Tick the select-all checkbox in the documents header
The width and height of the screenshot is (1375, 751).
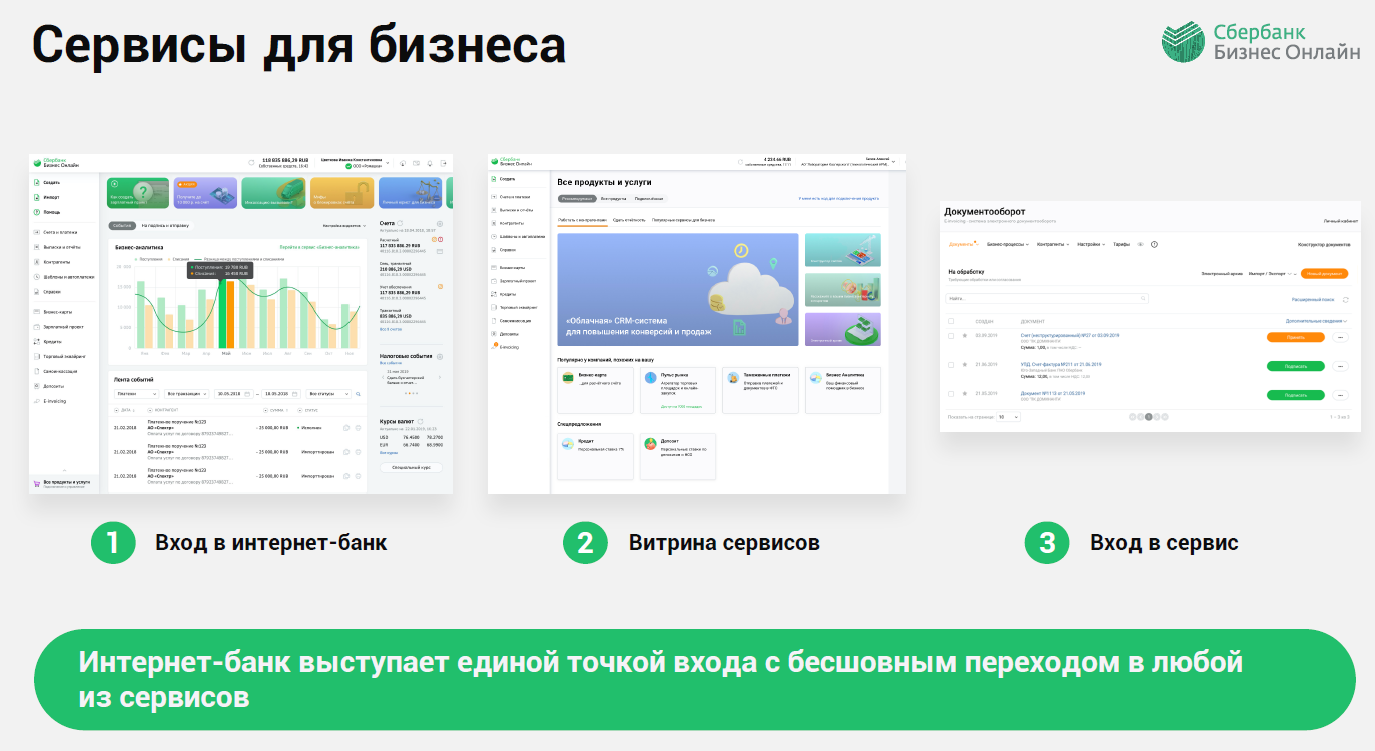pos(951,321)
